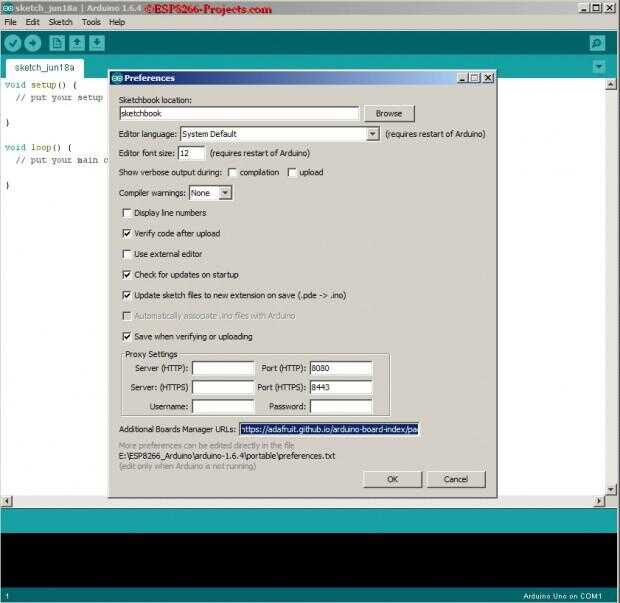Close the Preferences dialog with X
Screen dimensions: 620x603
coord(488,78)
